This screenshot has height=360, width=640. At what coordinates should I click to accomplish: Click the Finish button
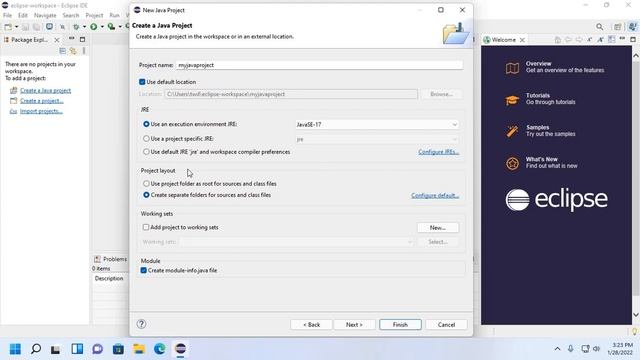[x=400, y=324]
